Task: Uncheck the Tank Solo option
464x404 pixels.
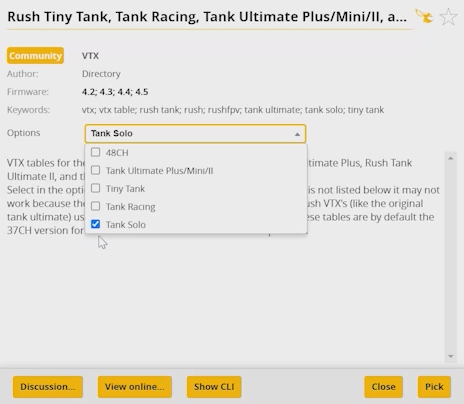Action: point(95,224)
